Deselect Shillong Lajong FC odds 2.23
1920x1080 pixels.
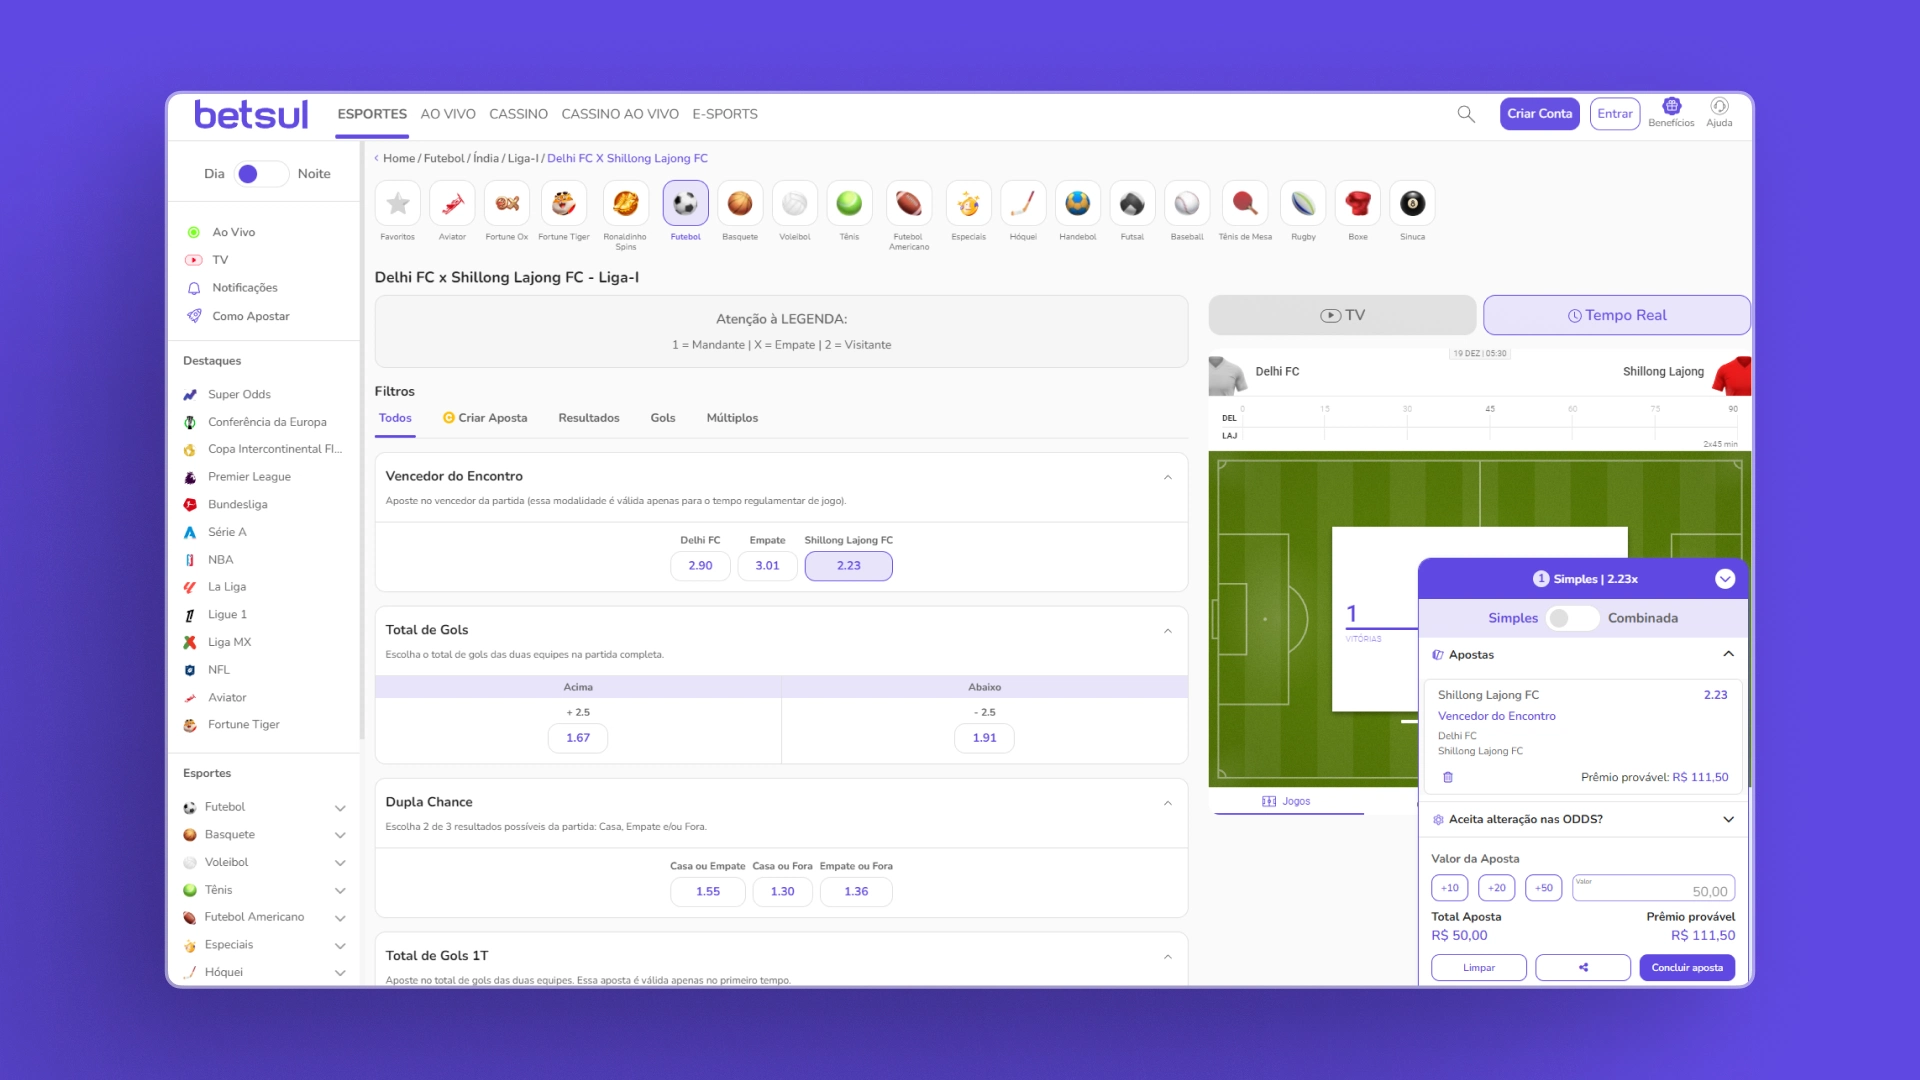848,566
